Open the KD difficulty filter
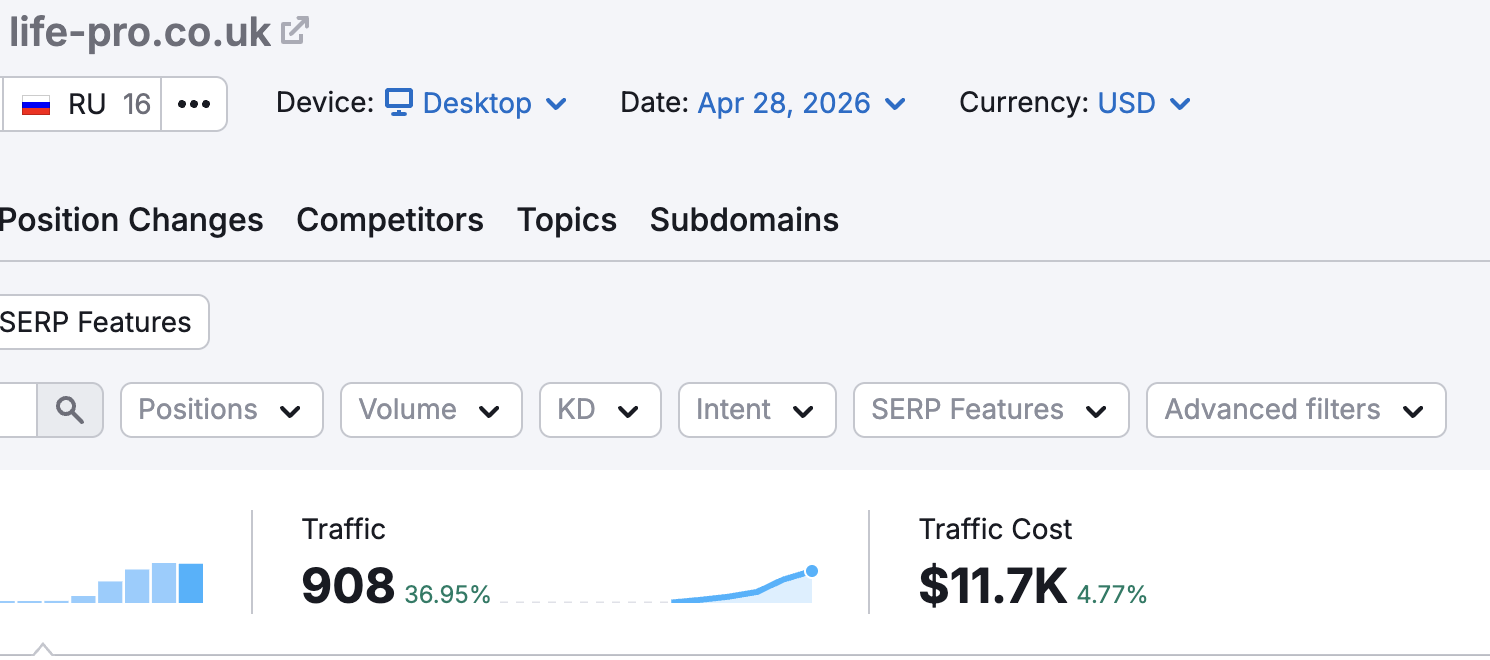This screenshot has height=660, width=1490. [599, 409]
